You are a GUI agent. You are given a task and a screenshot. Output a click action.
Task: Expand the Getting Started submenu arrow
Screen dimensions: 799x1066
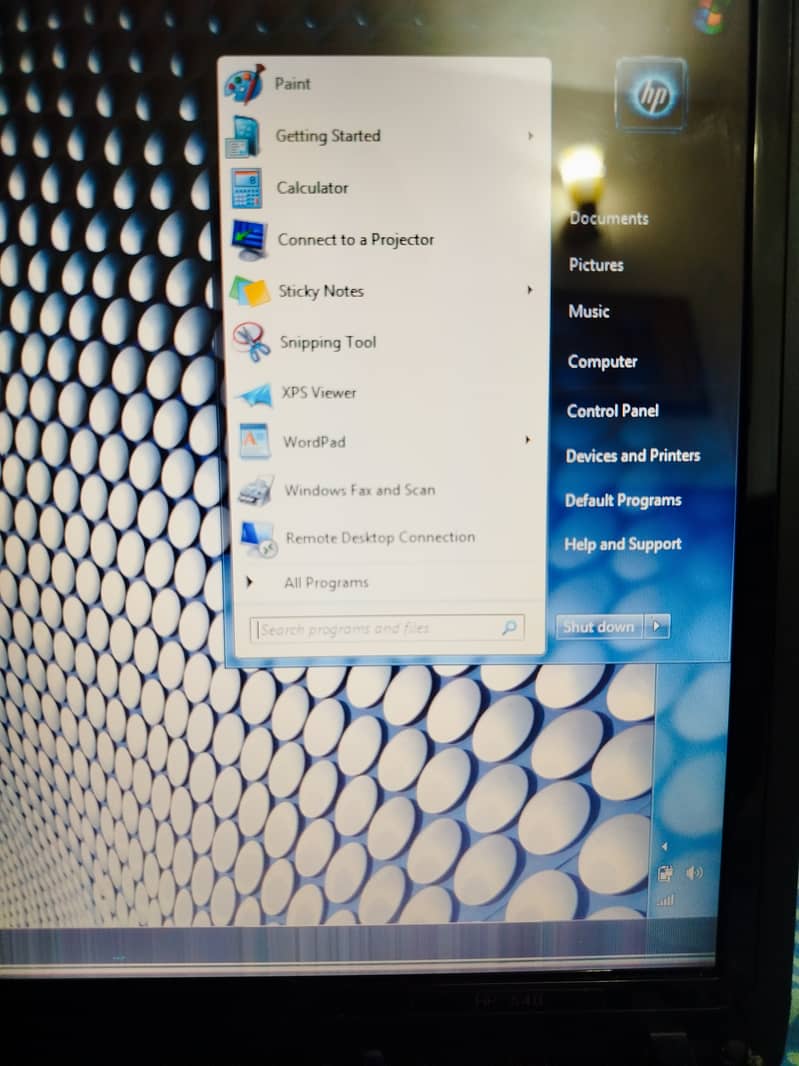pos(530,136)
